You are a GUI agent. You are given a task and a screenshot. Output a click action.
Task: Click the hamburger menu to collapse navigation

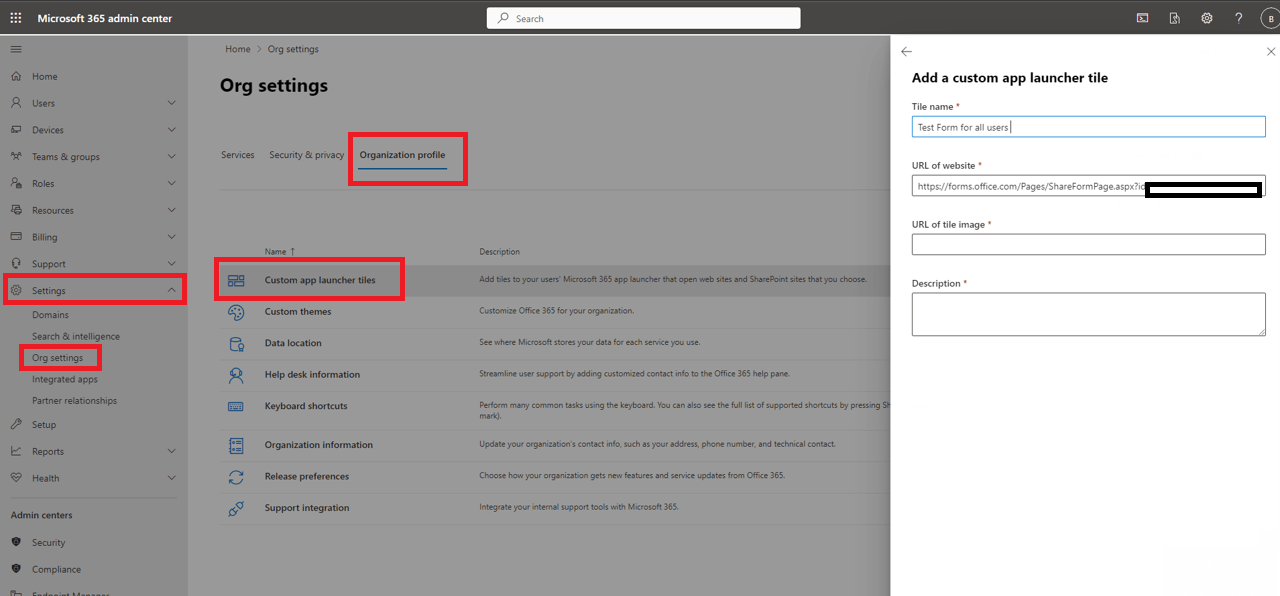point(15,48)
